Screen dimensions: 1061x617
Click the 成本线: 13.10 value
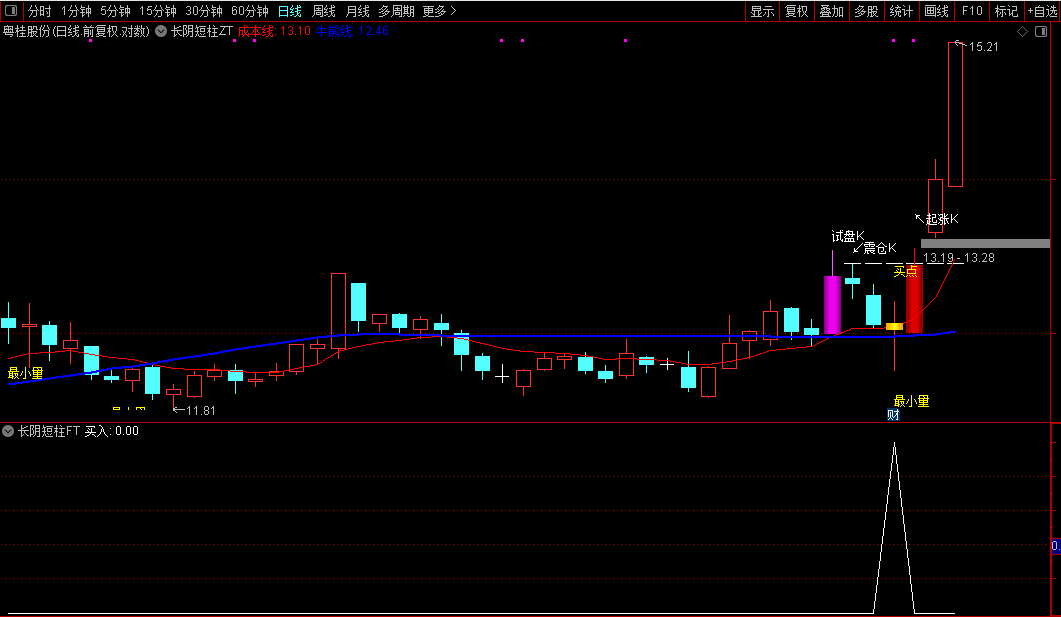click(x=274, y=31)
